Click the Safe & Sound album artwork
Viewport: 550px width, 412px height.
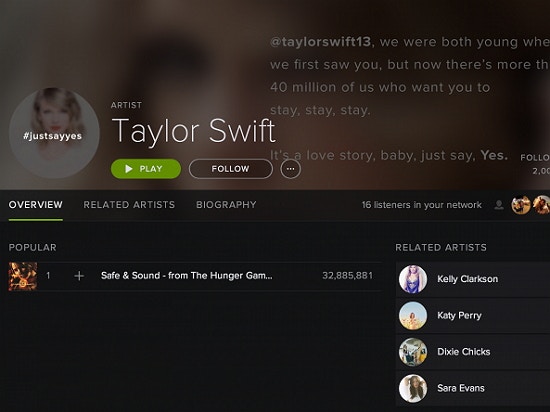point(23,276)
